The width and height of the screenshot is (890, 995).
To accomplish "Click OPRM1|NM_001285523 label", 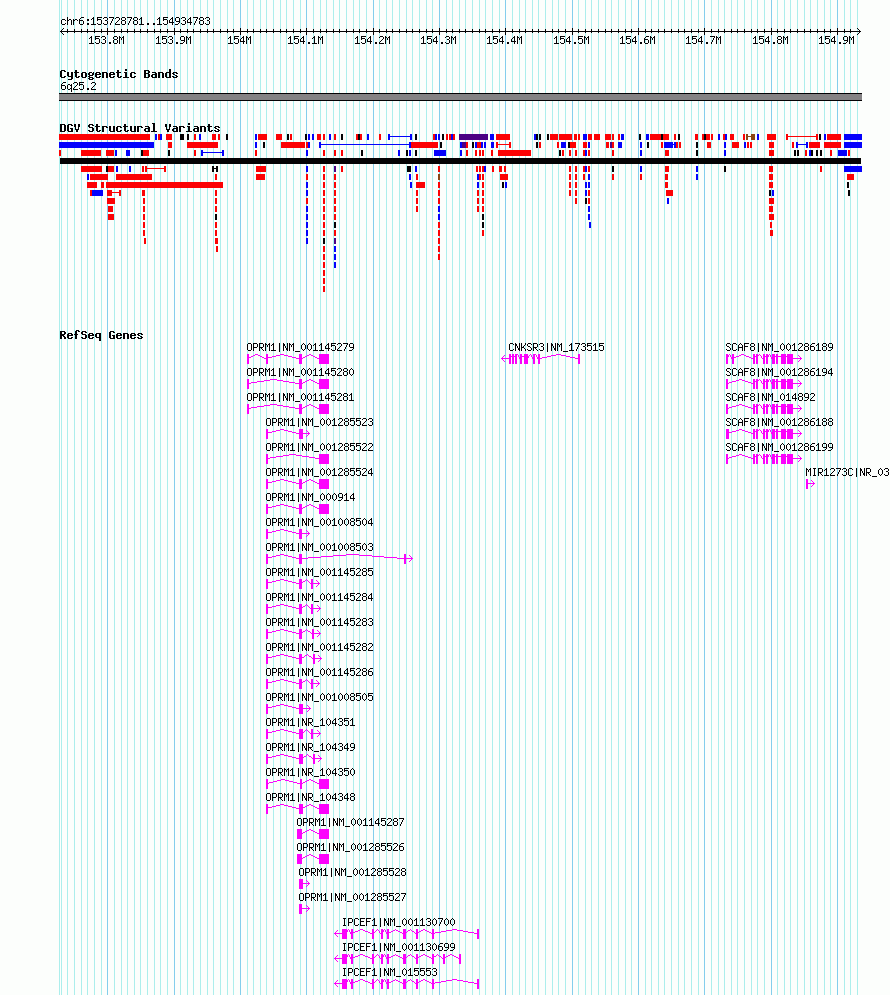I will click(319, 422).
